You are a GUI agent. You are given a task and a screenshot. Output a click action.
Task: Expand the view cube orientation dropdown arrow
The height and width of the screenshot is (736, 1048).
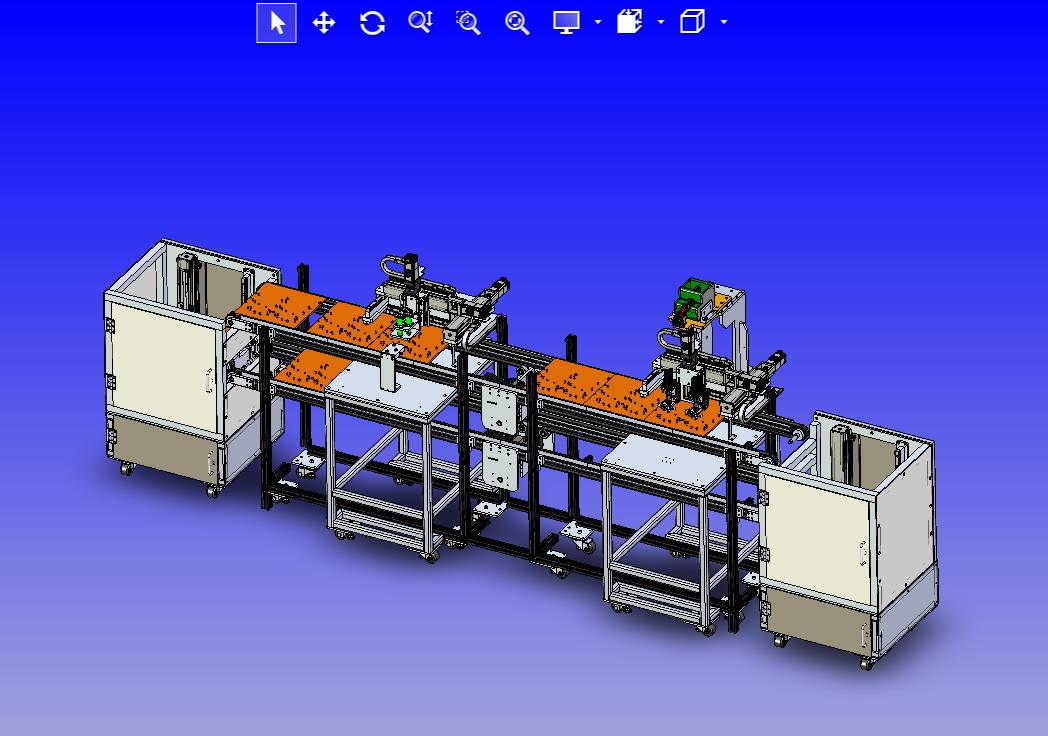(724, 22)
